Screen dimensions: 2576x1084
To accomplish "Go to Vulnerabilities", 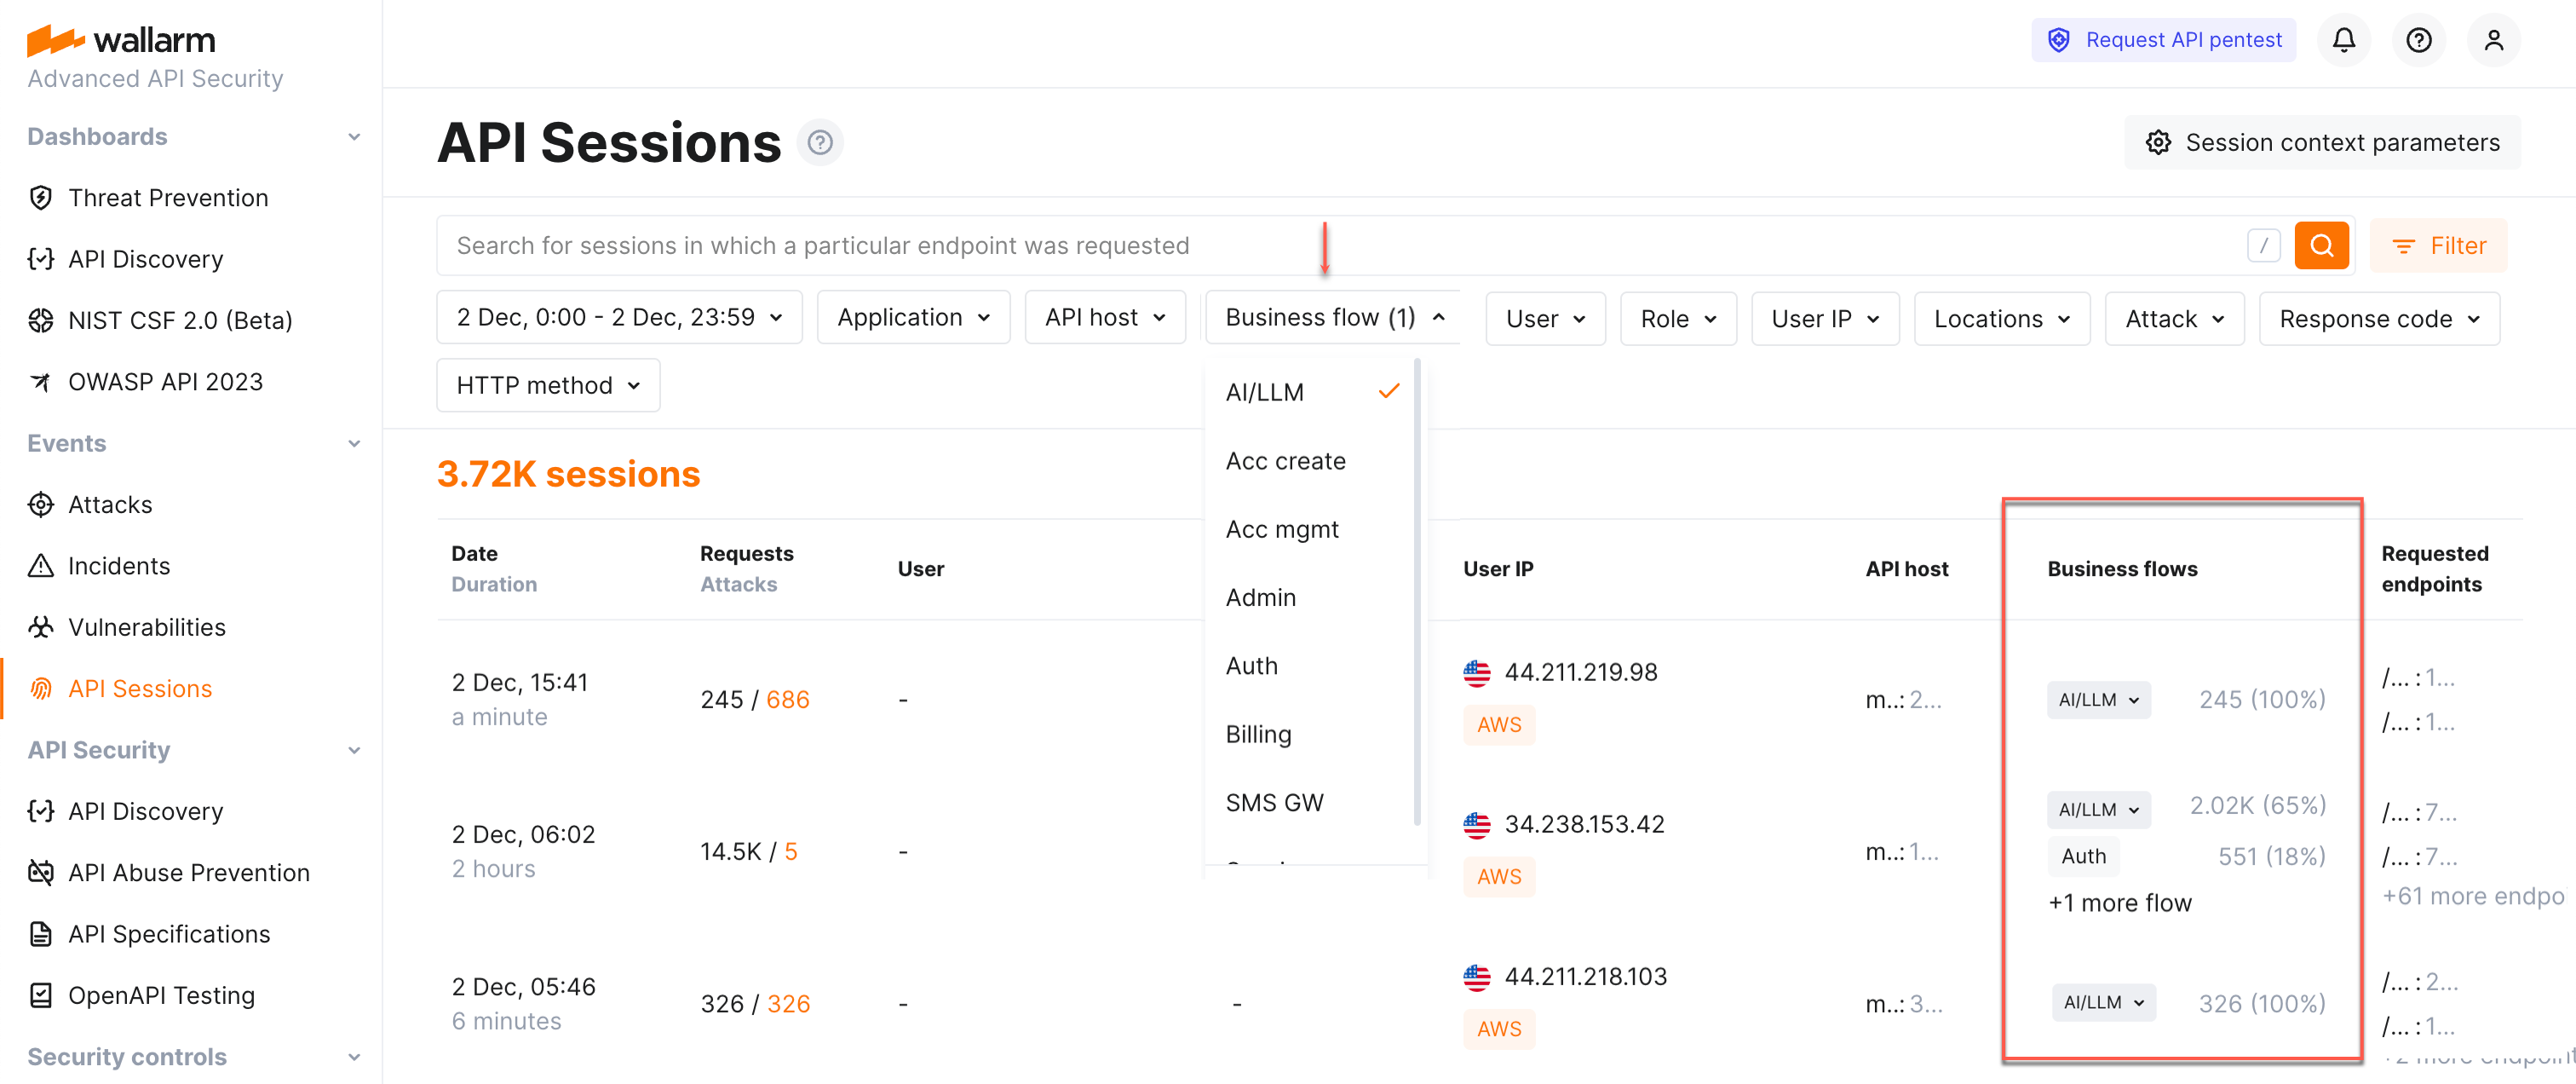I will point(146,627).
